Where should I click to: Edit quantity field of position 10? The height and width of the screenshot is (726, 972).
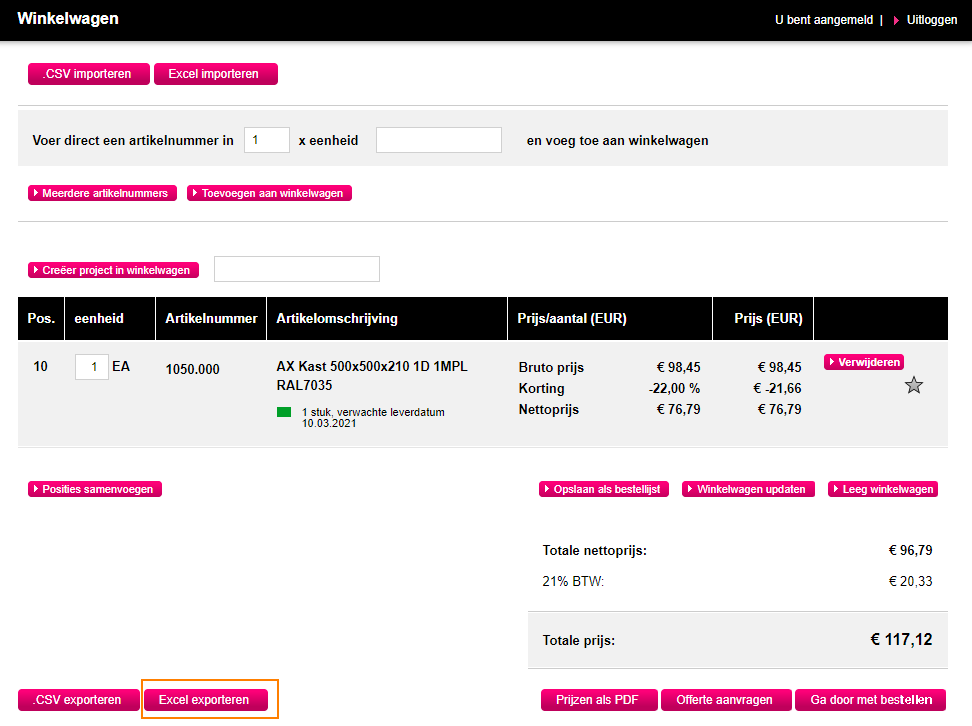point(92,366)
